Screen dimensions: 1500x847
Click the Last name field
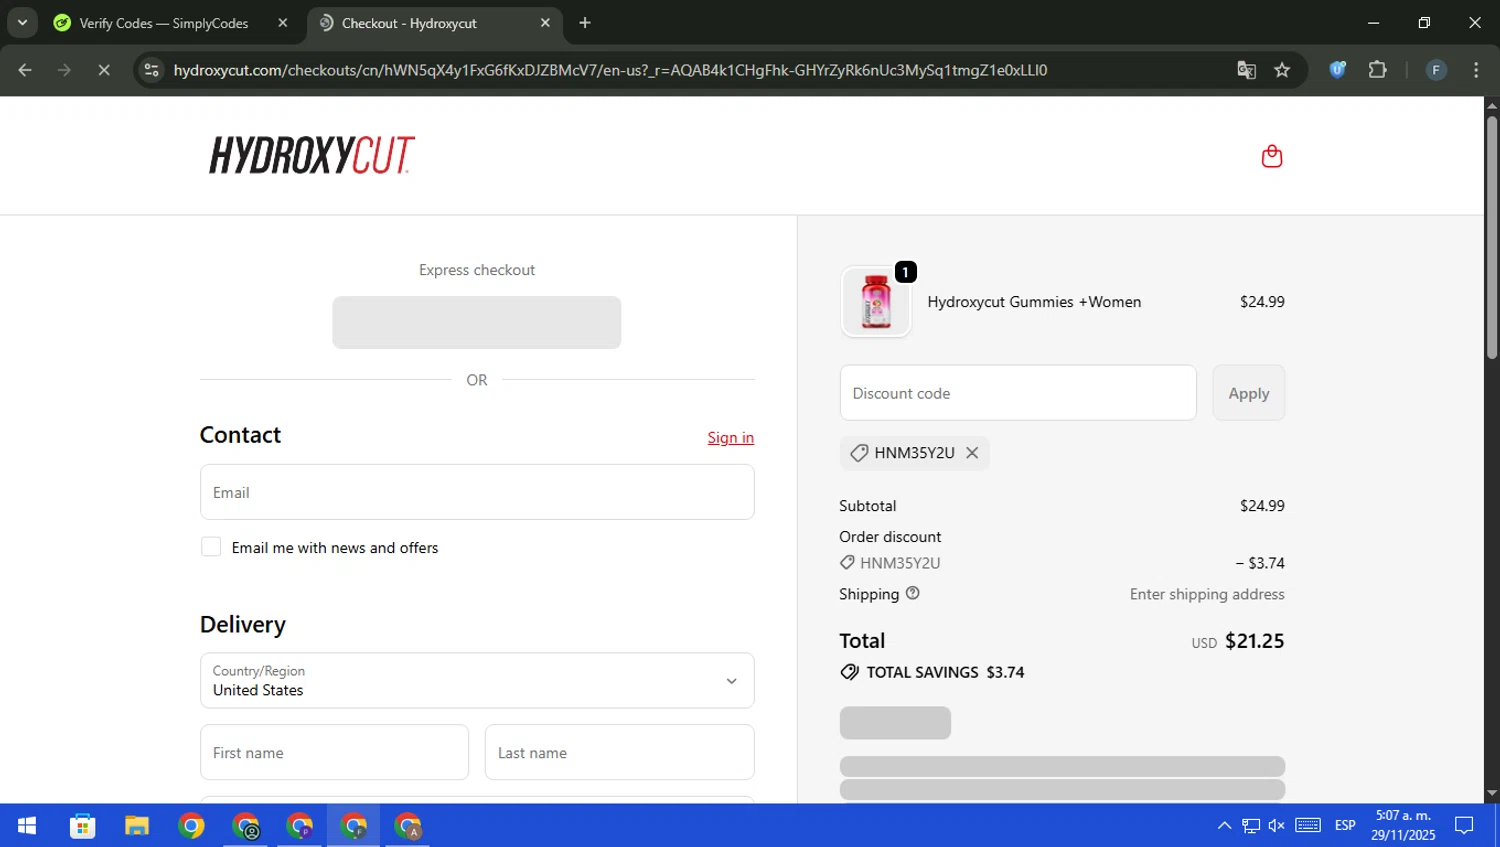pyautogui.click(x=619, y=752)
